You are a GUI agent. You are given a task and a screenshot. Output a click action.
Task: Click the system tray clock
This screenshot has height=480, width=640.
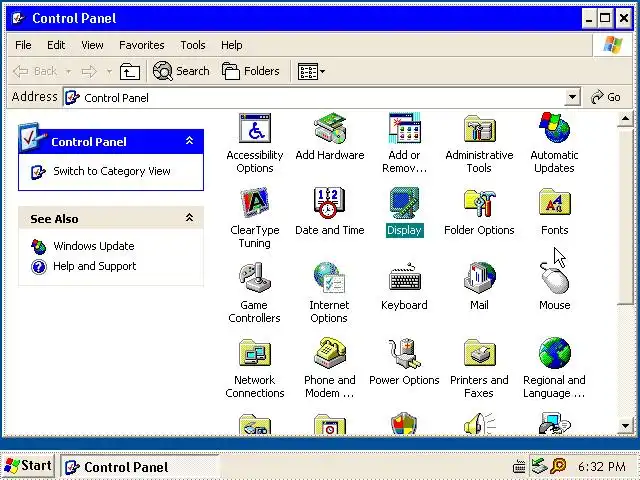tap(602, 467)
